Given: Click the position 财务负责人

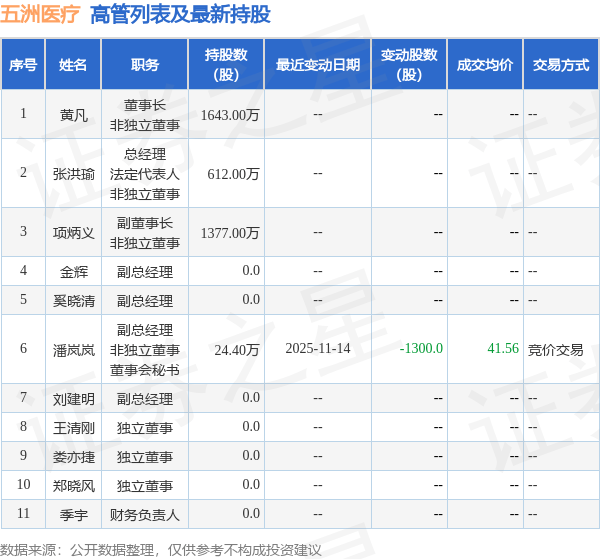Looking at the screenshot, I should click(x=145, y=515).
